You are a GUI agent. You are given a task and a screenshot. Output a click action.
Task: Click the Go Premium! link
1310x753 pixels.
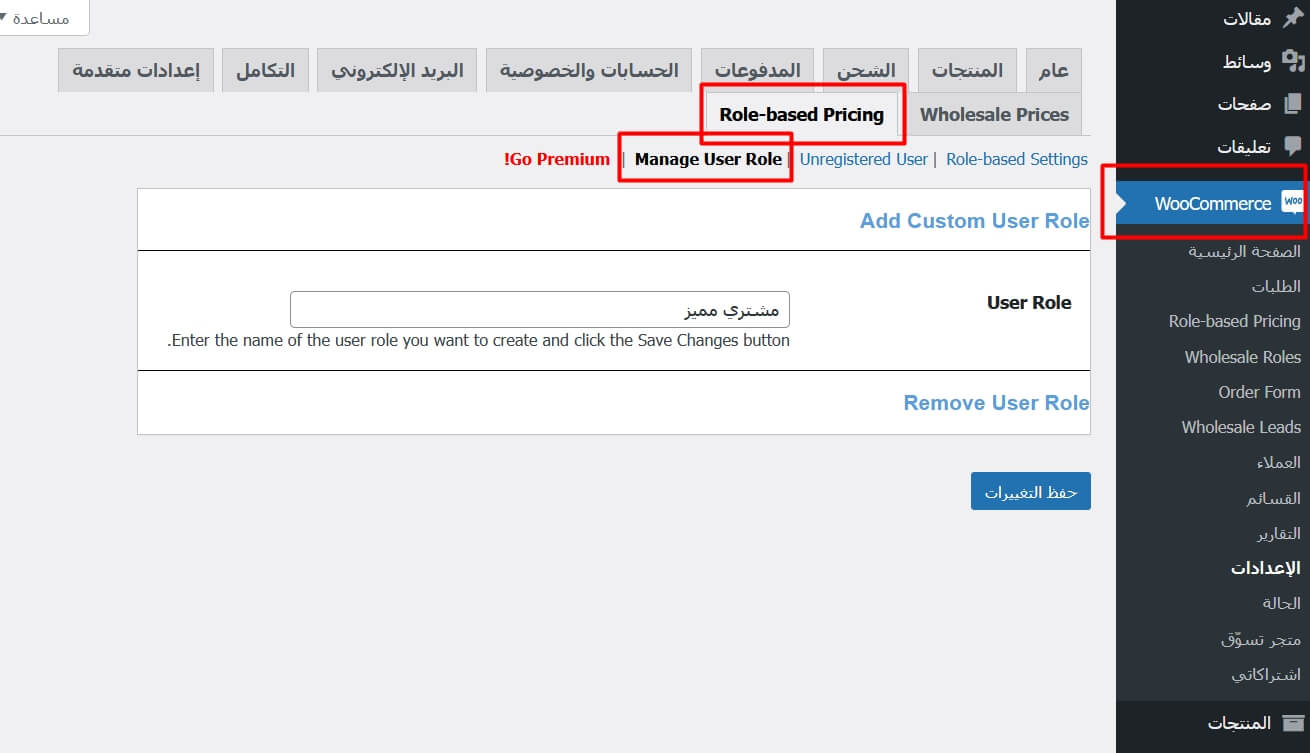(557, 159)
